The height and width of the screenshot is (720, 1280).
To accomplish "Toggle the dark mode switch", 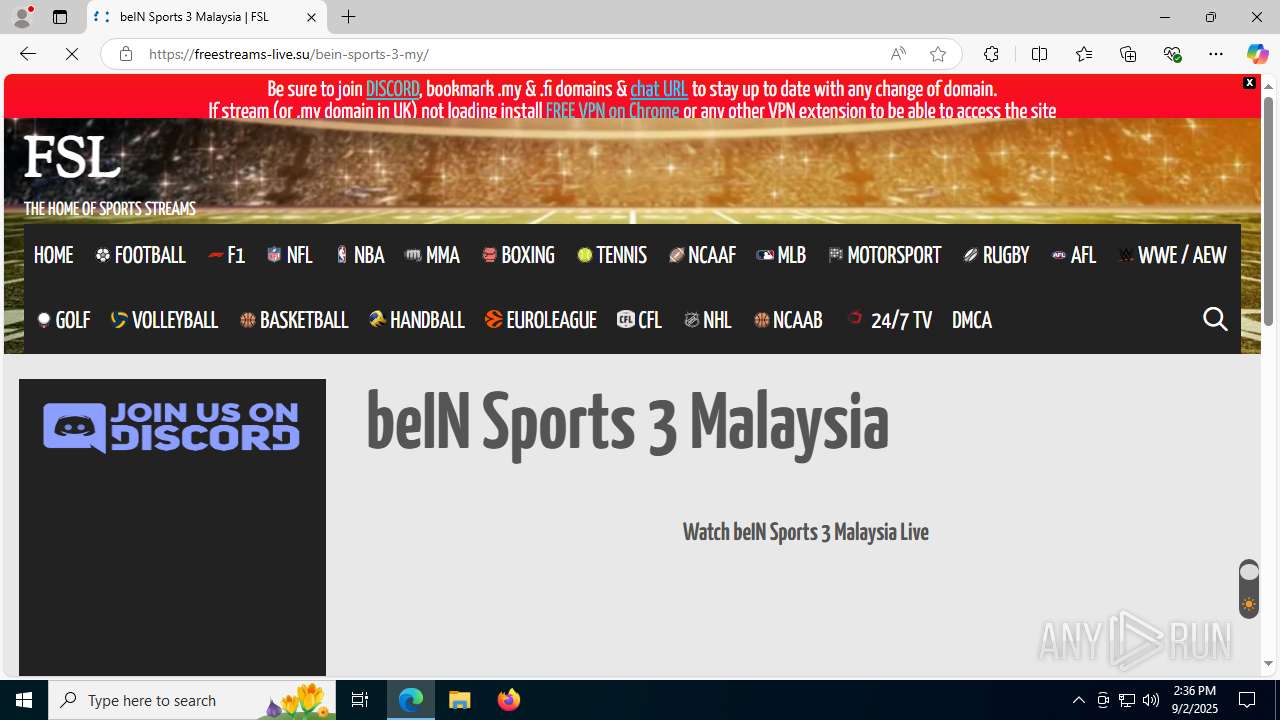I will 1249,589.
